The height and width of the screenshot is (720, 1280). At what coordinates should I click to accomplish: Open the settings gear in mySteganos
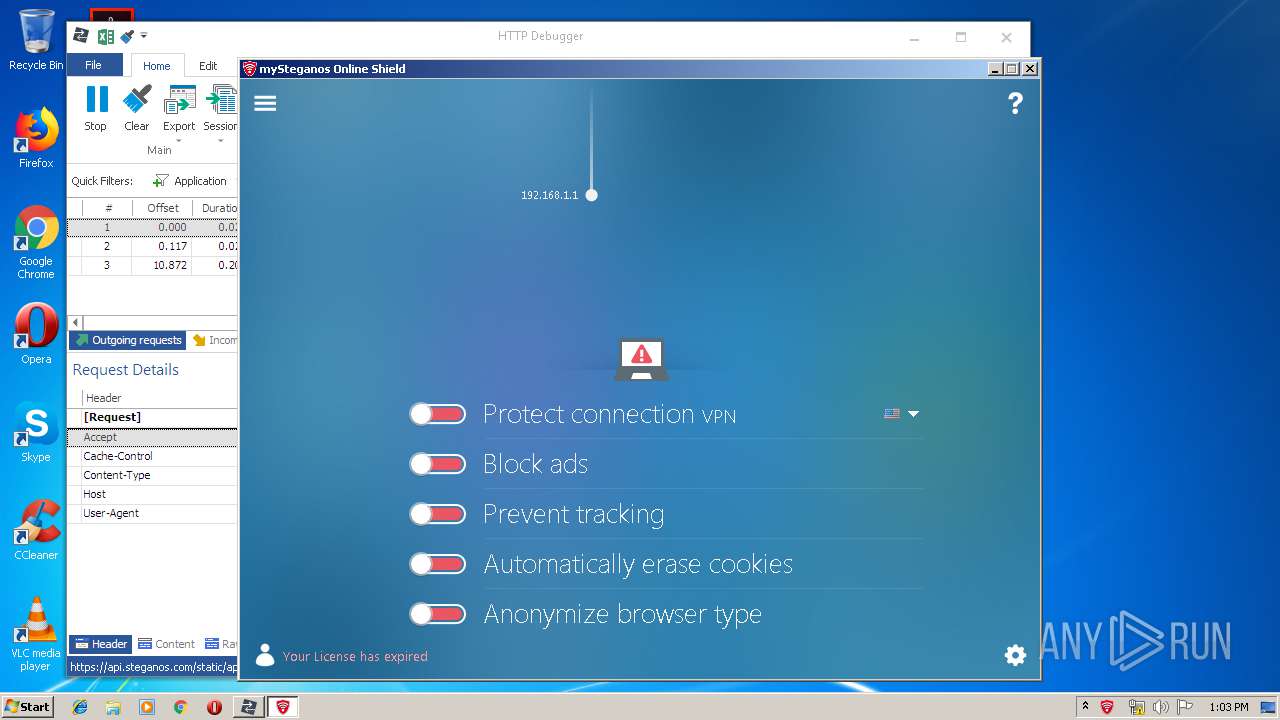click(1015, 655)
